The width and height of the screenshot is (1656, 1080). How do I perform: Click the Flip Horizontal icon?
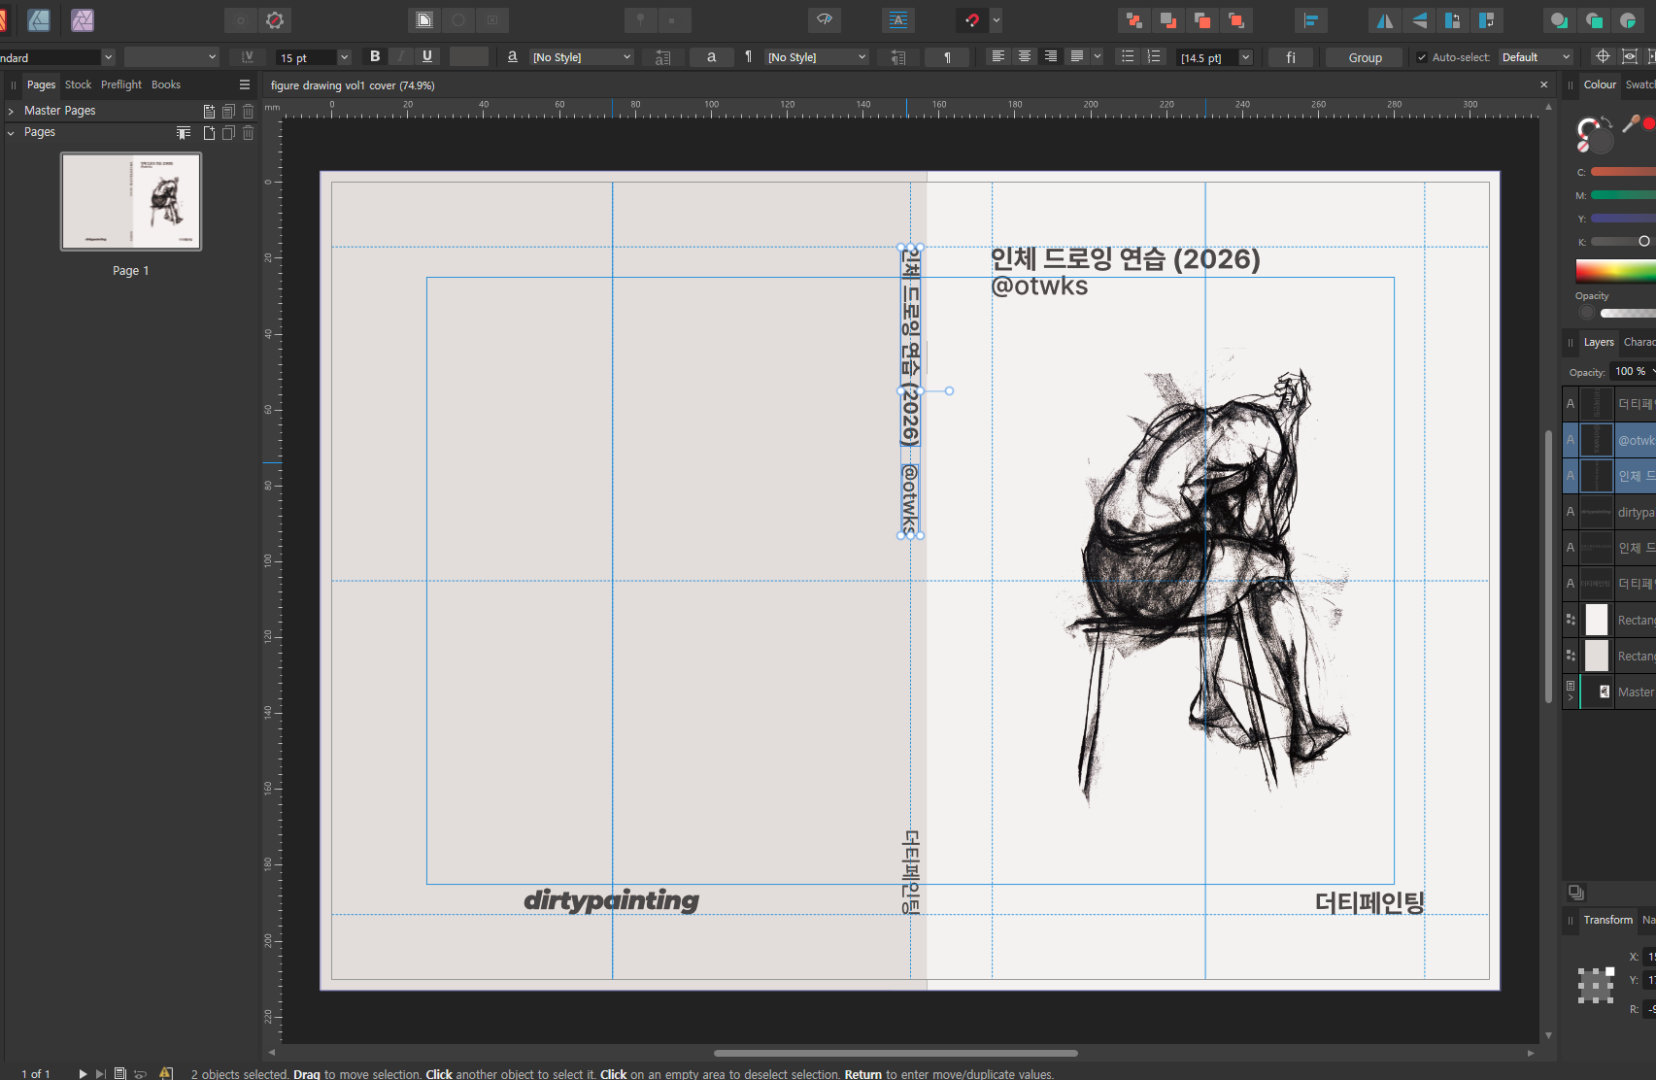click(x=1385, y=20)
